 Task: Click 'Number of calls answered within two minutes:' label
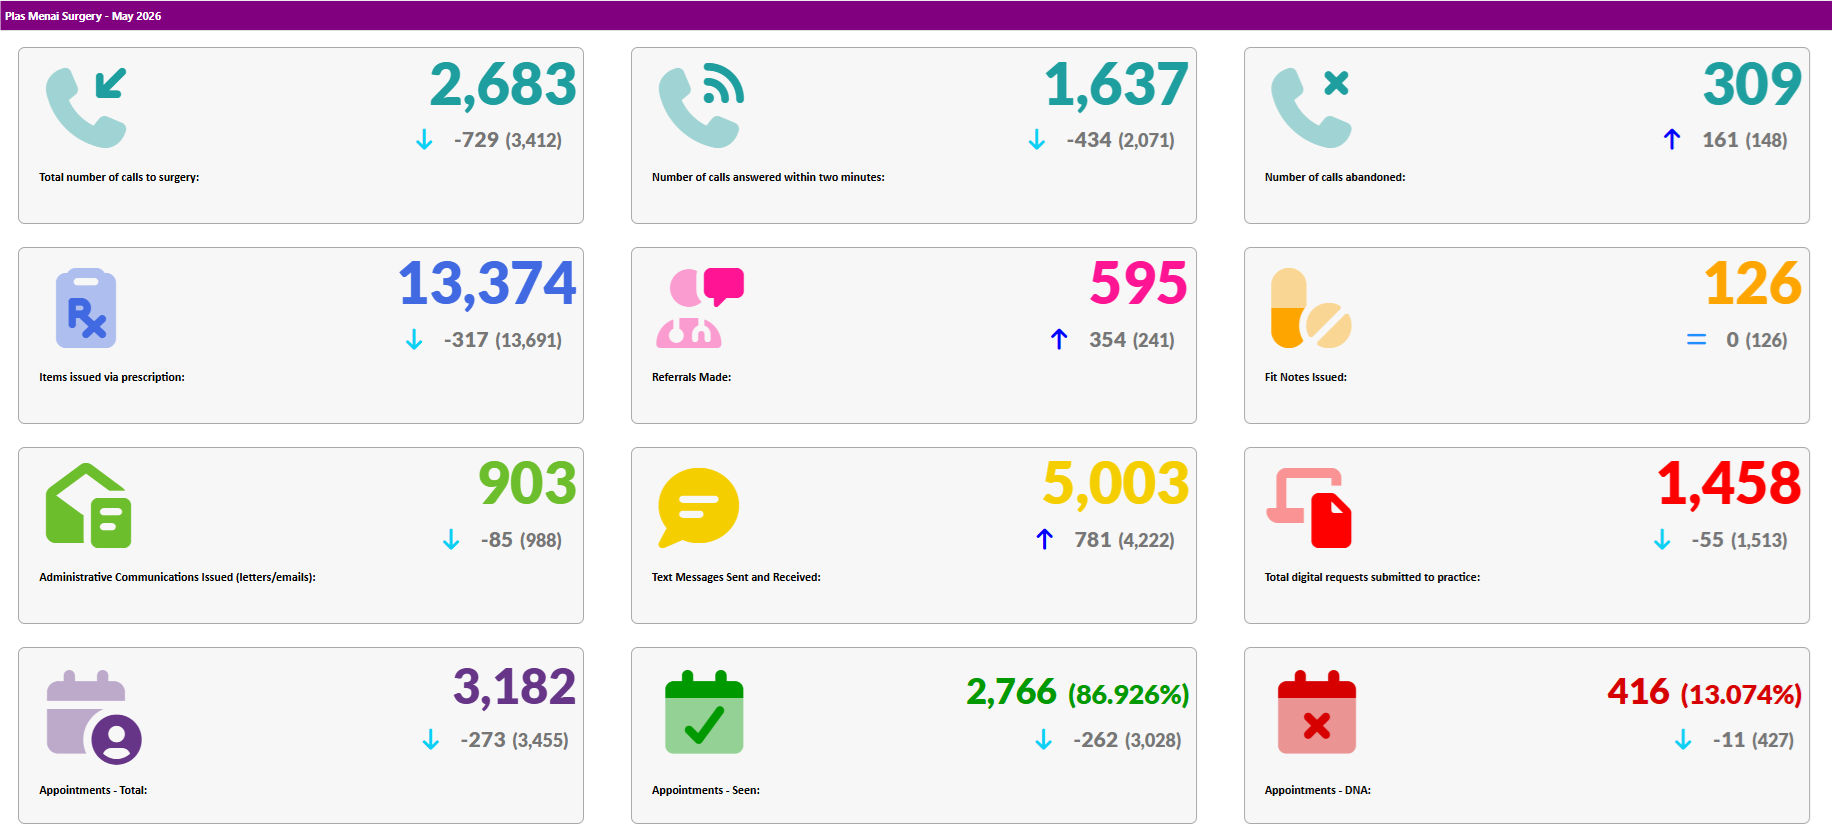[x=768, y=178]
